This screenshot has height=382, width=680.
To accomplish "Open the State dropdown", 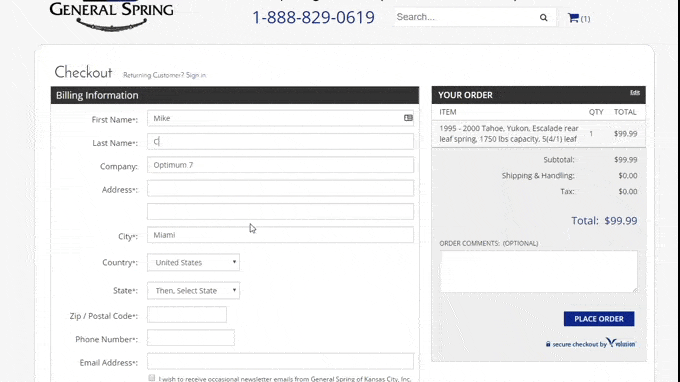I will point(193,291).
